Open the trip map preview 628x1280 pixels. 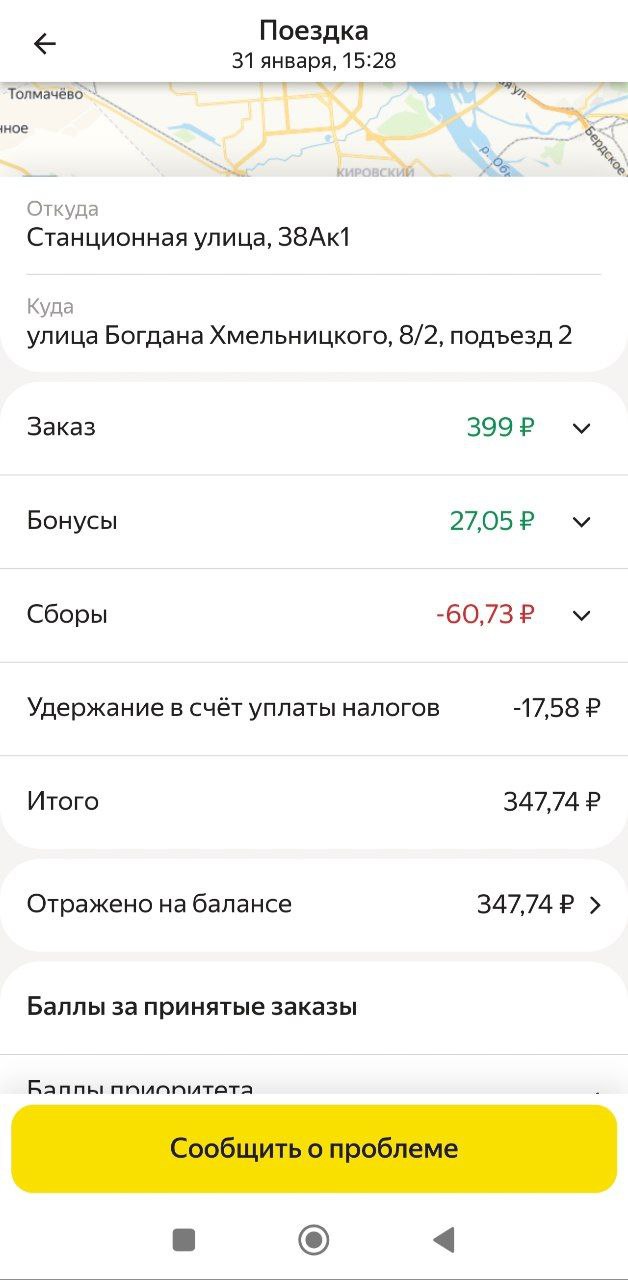click(314, 130)
